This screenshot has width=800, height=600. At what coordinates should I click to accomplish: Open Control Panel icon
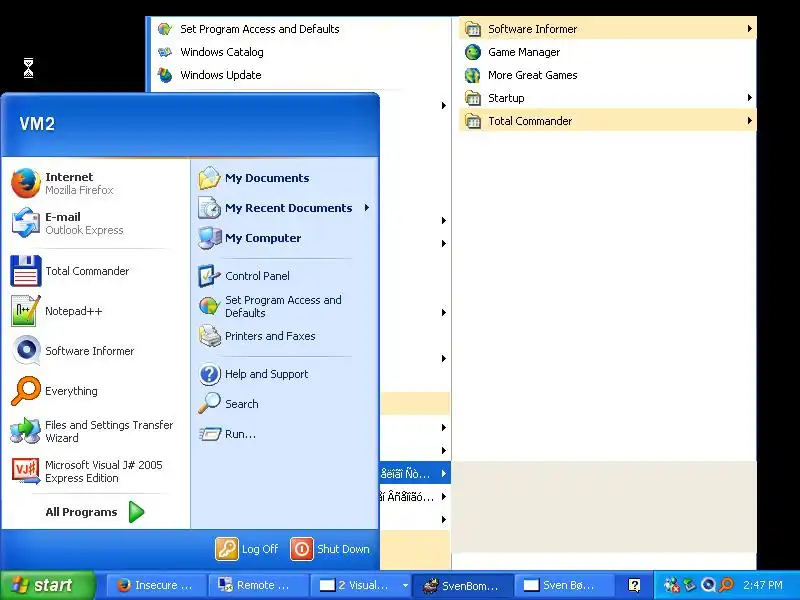pyautogui.click(x=209, y=276)
